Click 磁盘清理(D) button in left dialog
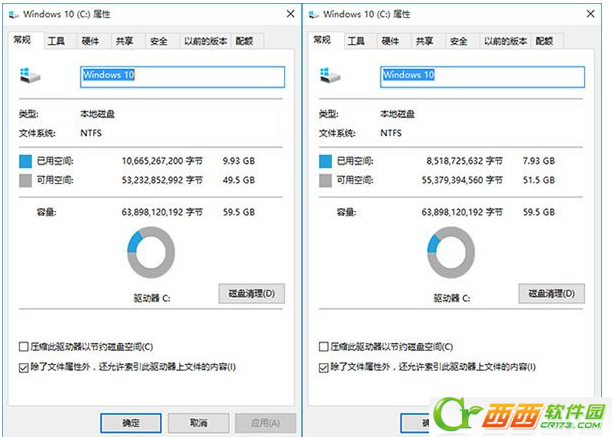Image resolution: width=612 pixels, height=437 pixels. 252,293
